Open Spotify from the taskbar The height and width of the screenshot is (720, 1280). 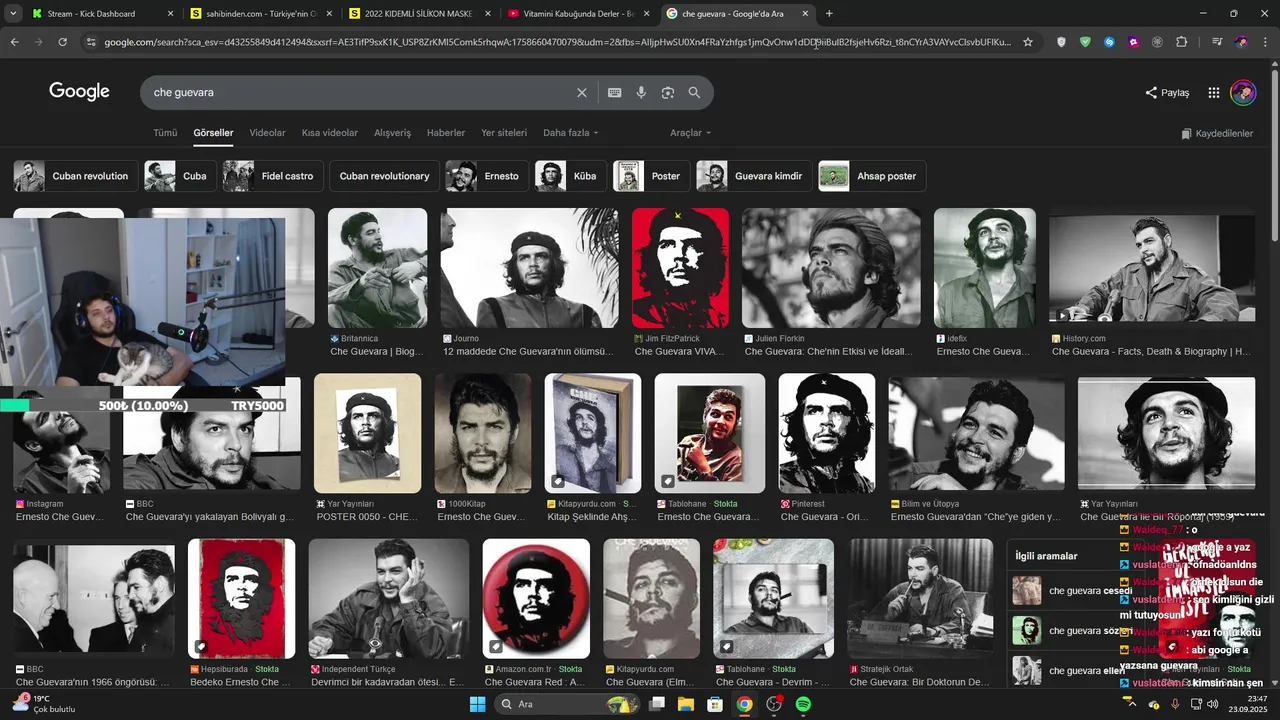click(x=803, y=704)
